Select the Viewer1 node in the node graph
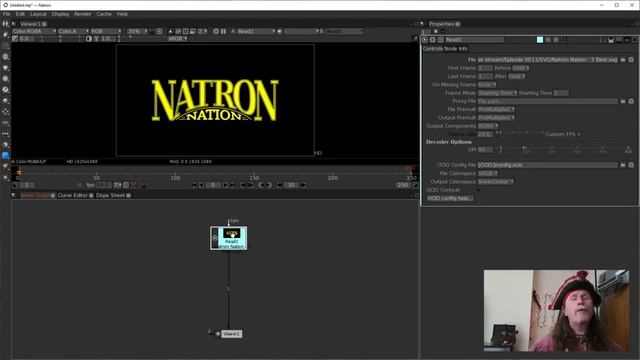The image size is (640, 360). (231, 334)
